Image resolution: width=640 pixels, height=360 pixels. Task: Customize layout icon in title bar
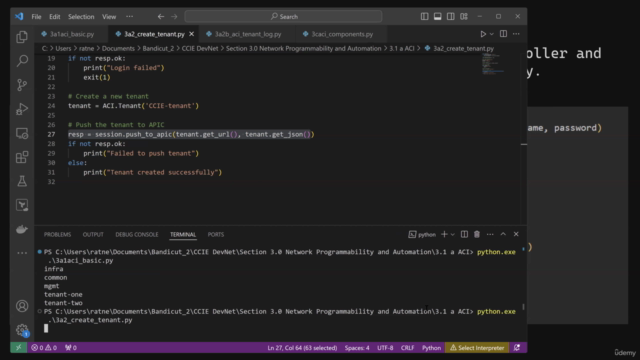pyautogui.click(x=464, y=16)
